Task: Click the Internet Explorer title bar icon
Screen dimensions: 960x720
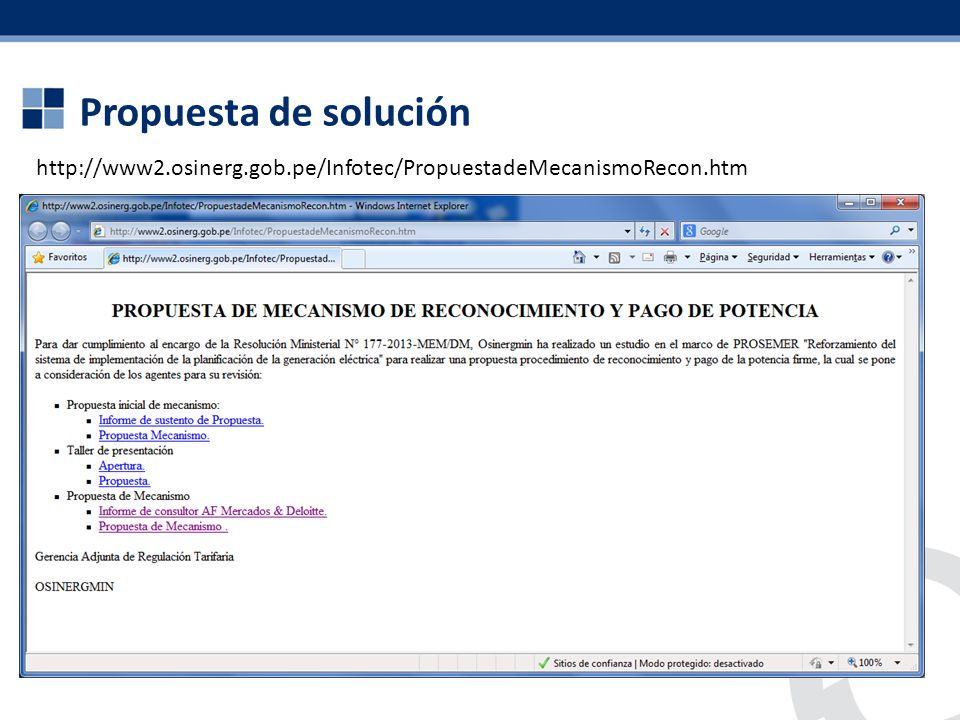Action: 33,206
